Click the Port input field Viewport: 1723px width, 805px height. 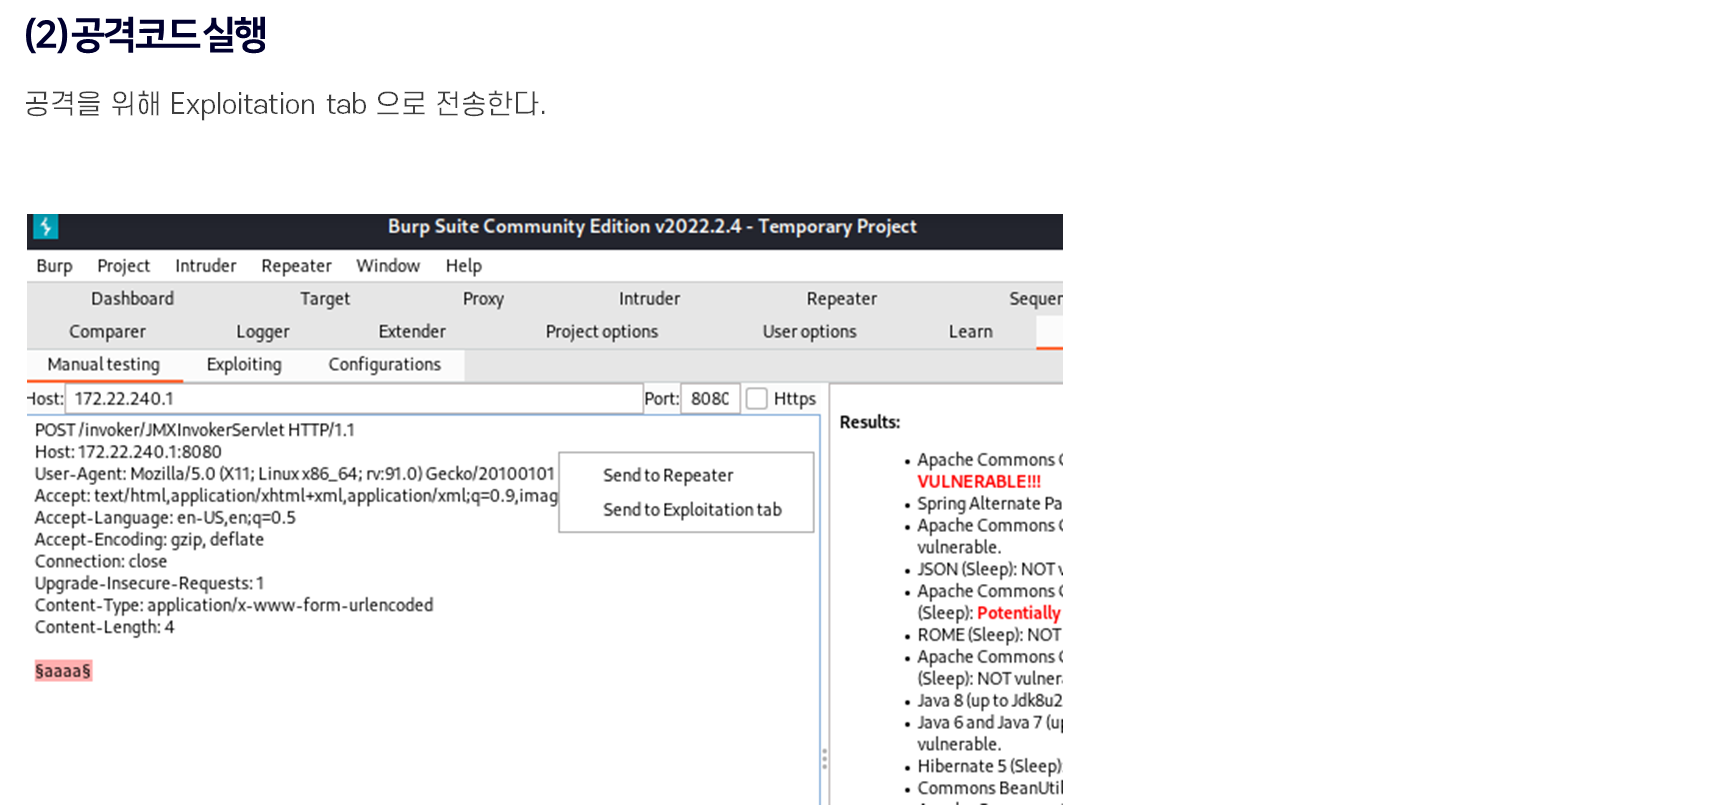pos(710,398)
